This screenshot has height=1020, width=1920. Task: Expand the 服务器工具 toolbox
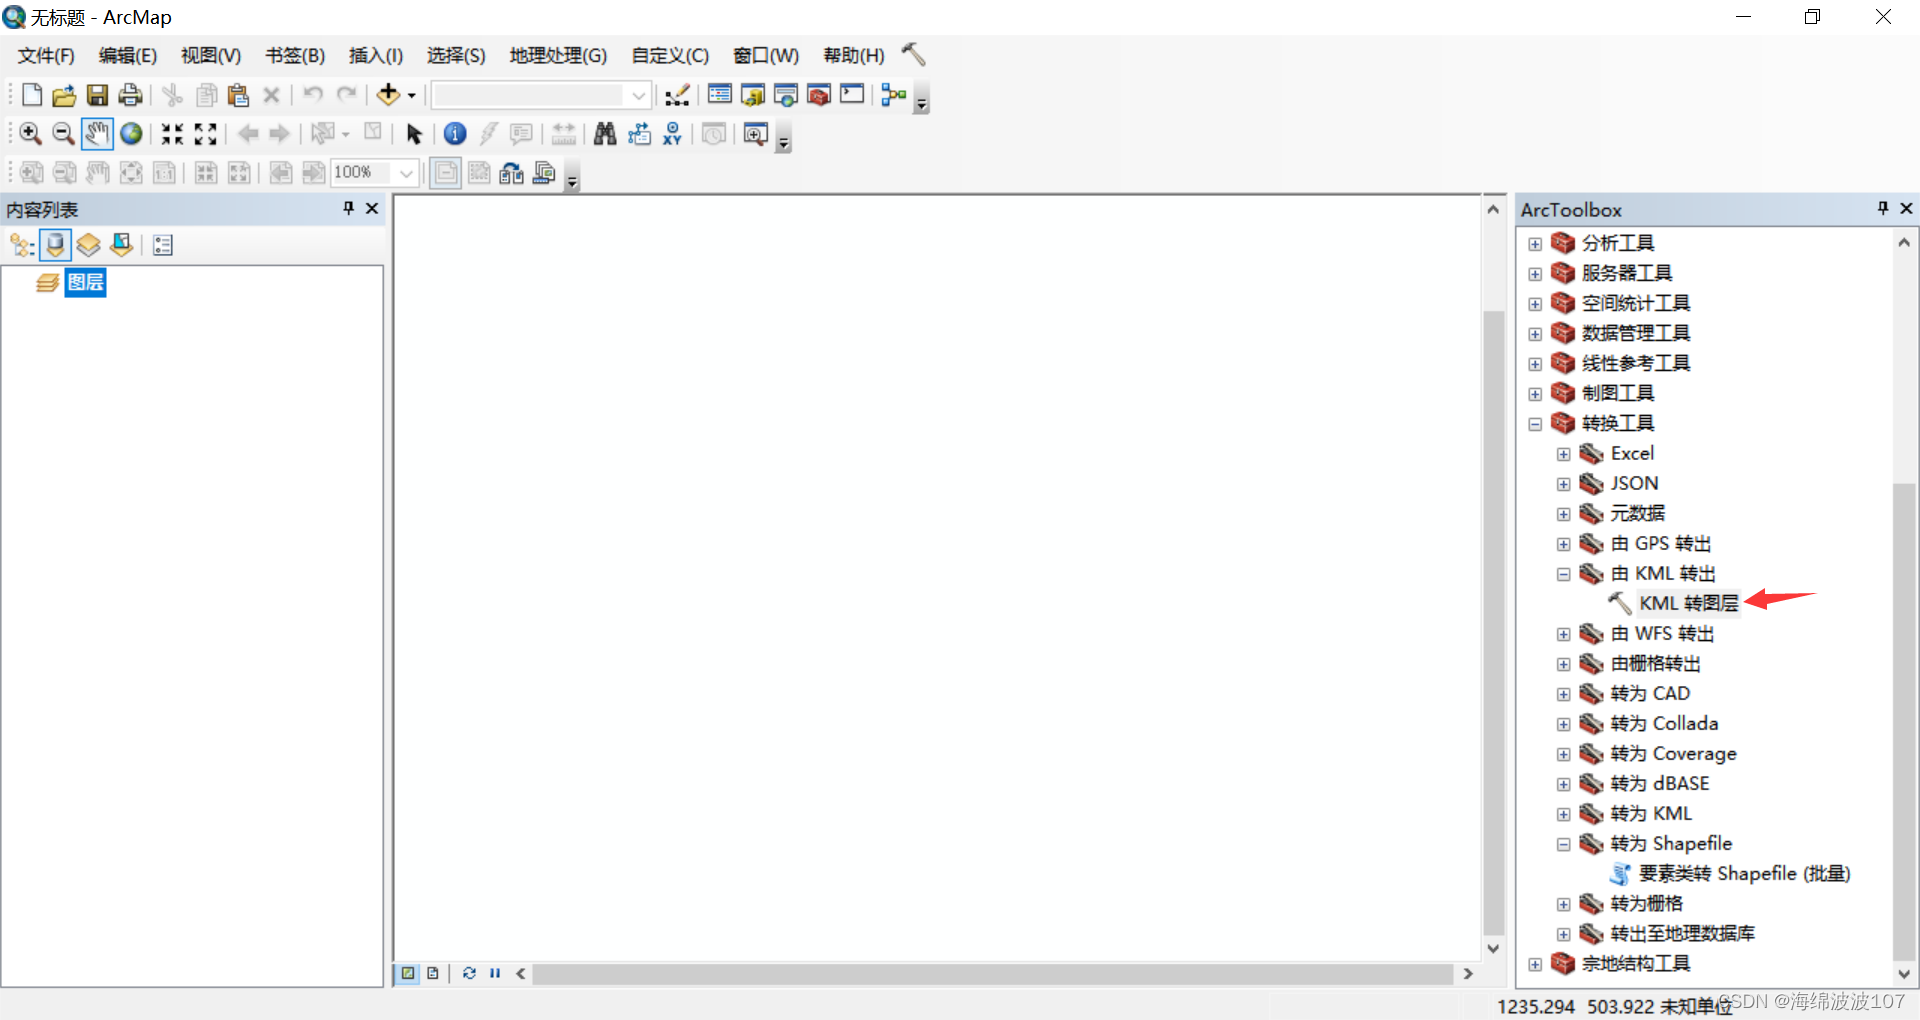(1535, 274)
